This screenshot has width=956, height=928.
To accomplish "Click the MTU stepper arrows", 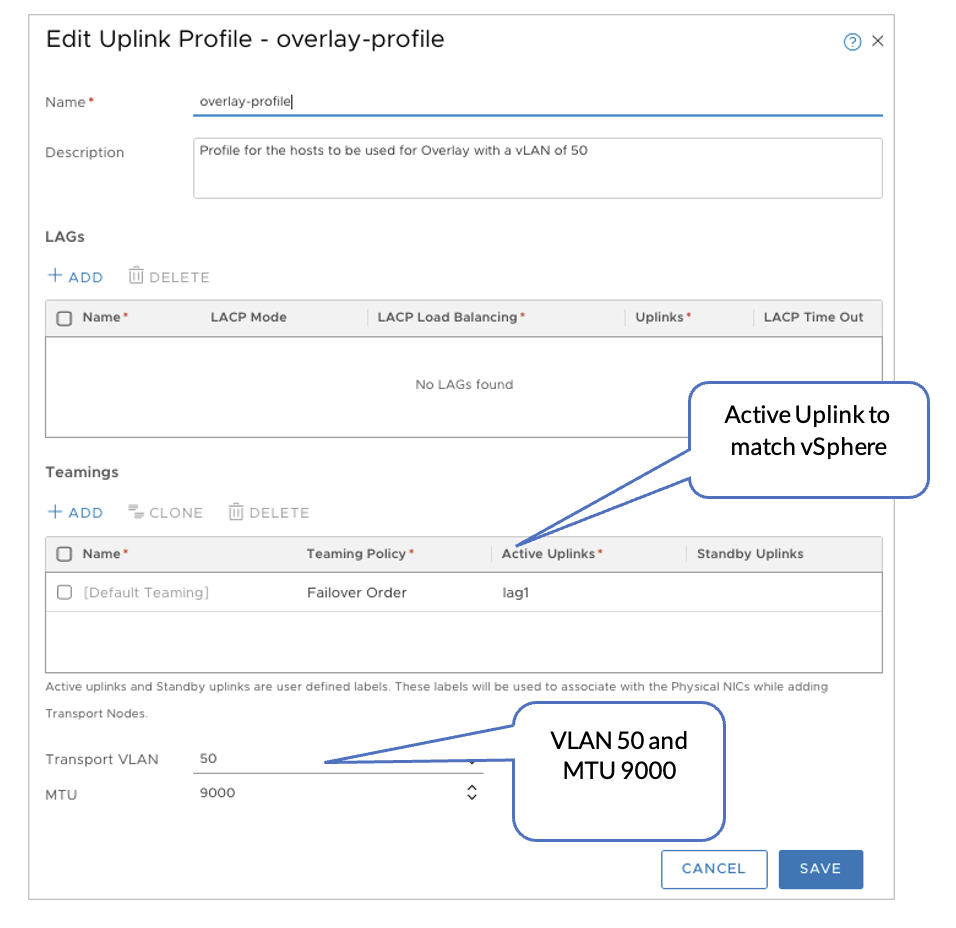I will 472,793.
